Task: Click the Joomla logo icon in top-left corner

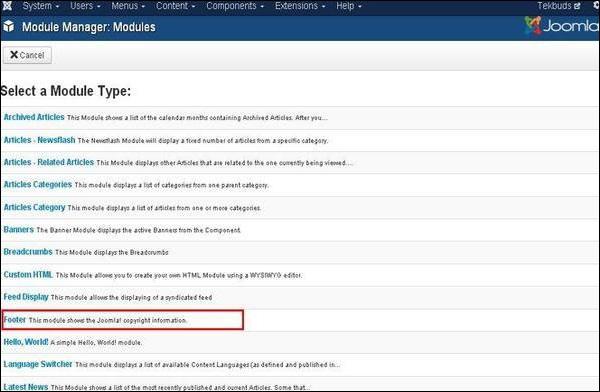Action: coord(7,6)
